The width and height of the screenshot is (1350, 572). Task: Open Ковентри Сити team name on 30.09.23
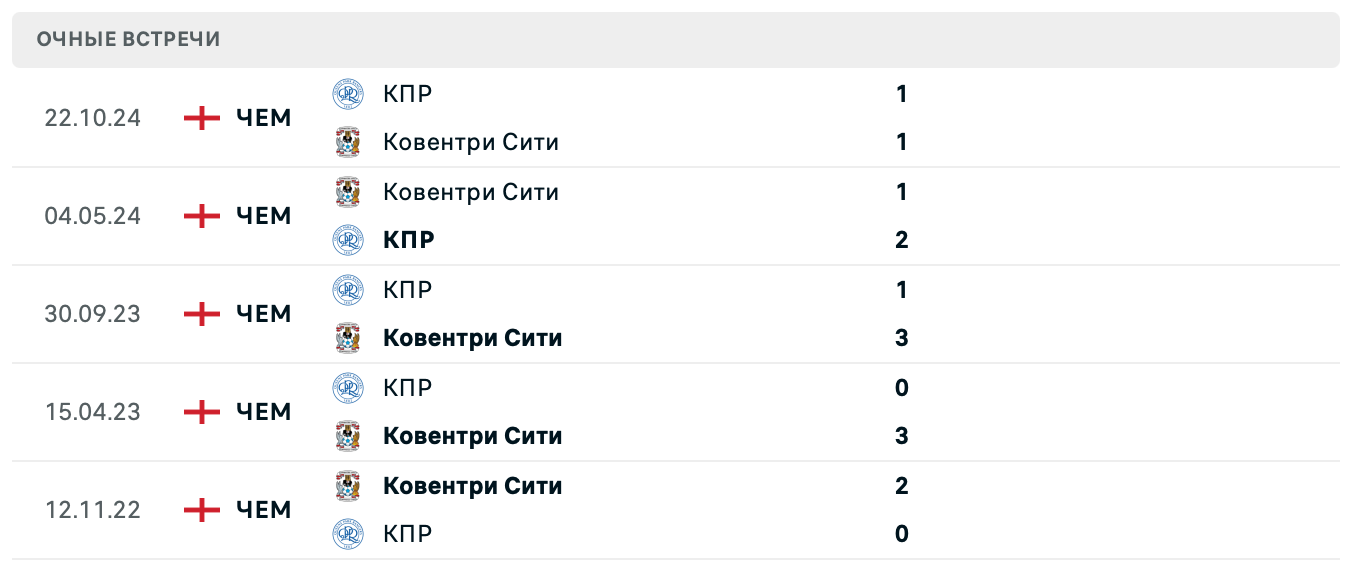point(472,338)
